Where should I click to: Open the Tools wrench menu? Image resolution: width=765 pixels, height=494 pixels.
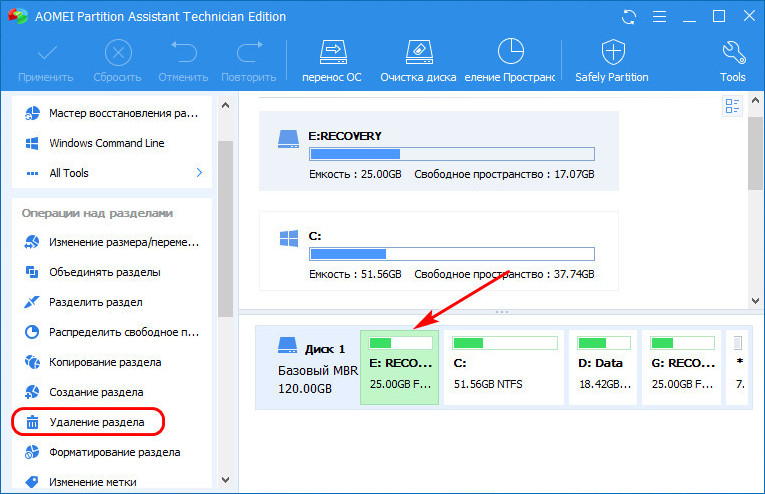(733, 61)
